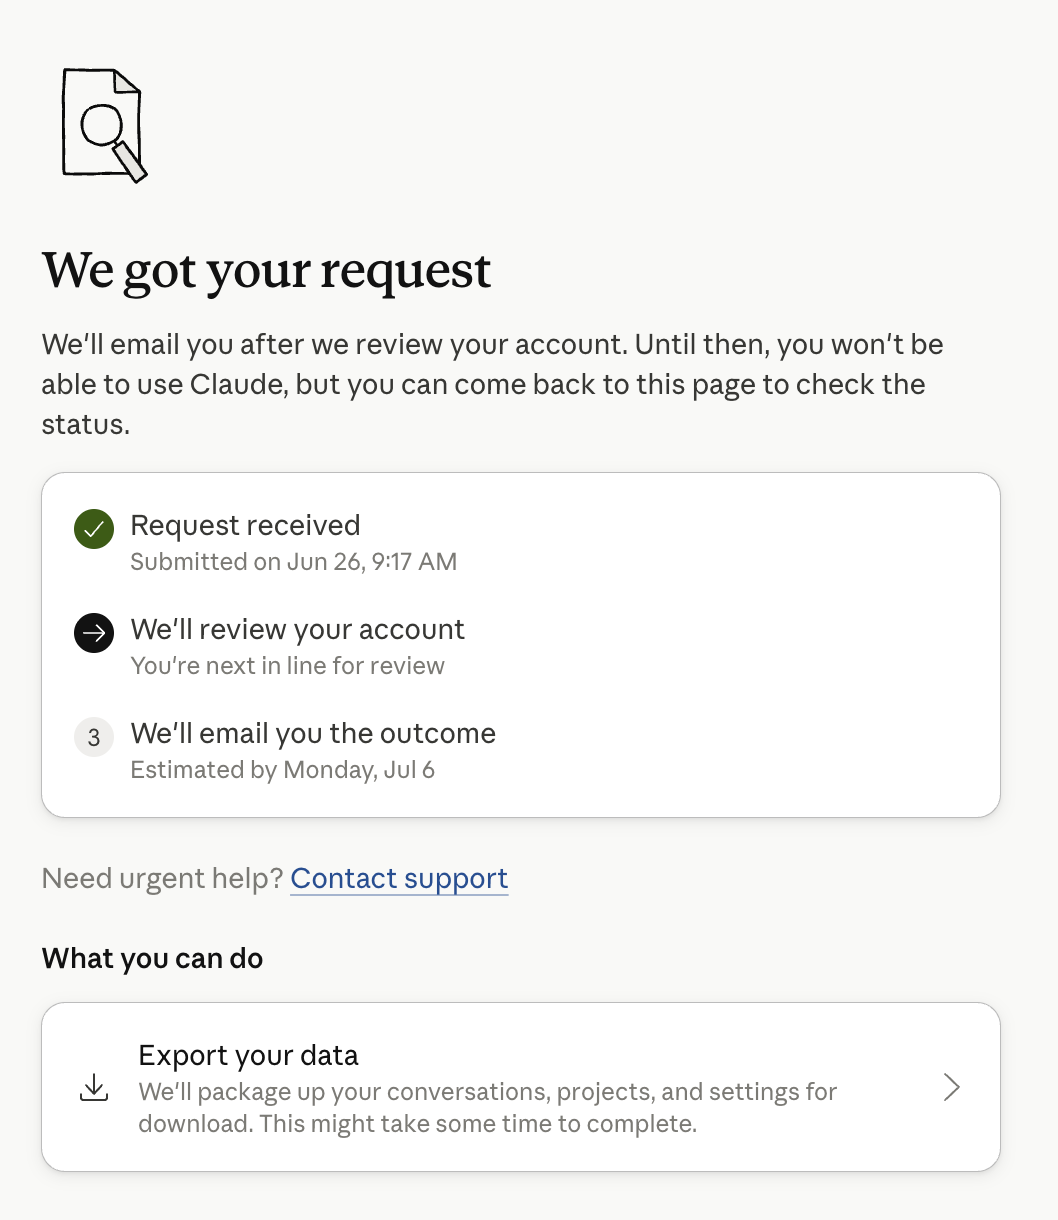Click the account review explanation paragraph

pos(493,384)
